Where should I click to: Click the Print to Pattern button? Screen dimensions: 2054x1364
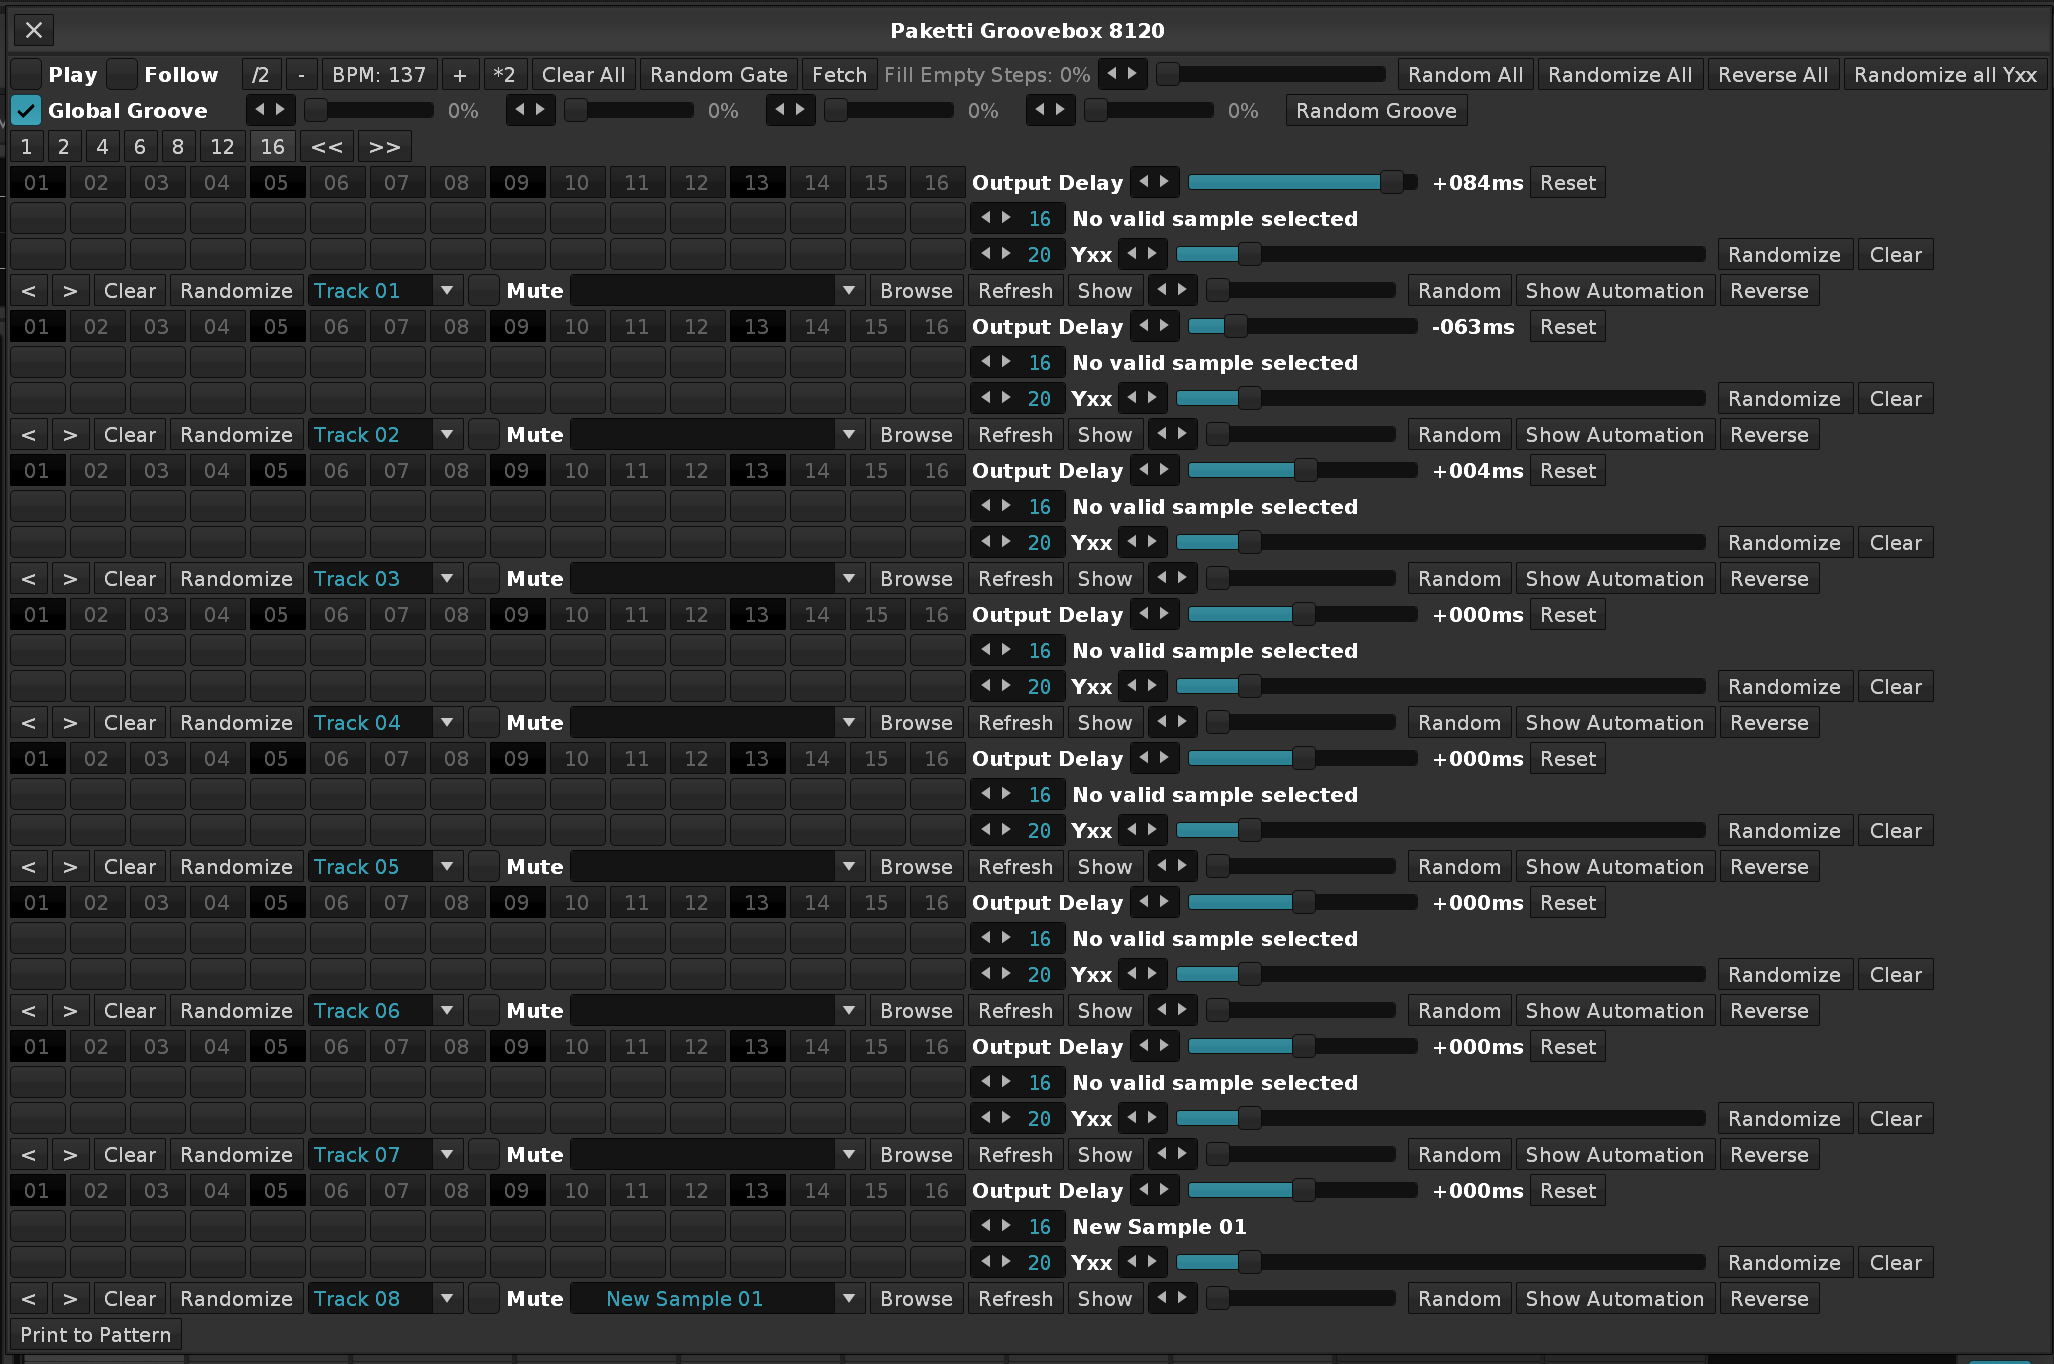coord(95,1335)
